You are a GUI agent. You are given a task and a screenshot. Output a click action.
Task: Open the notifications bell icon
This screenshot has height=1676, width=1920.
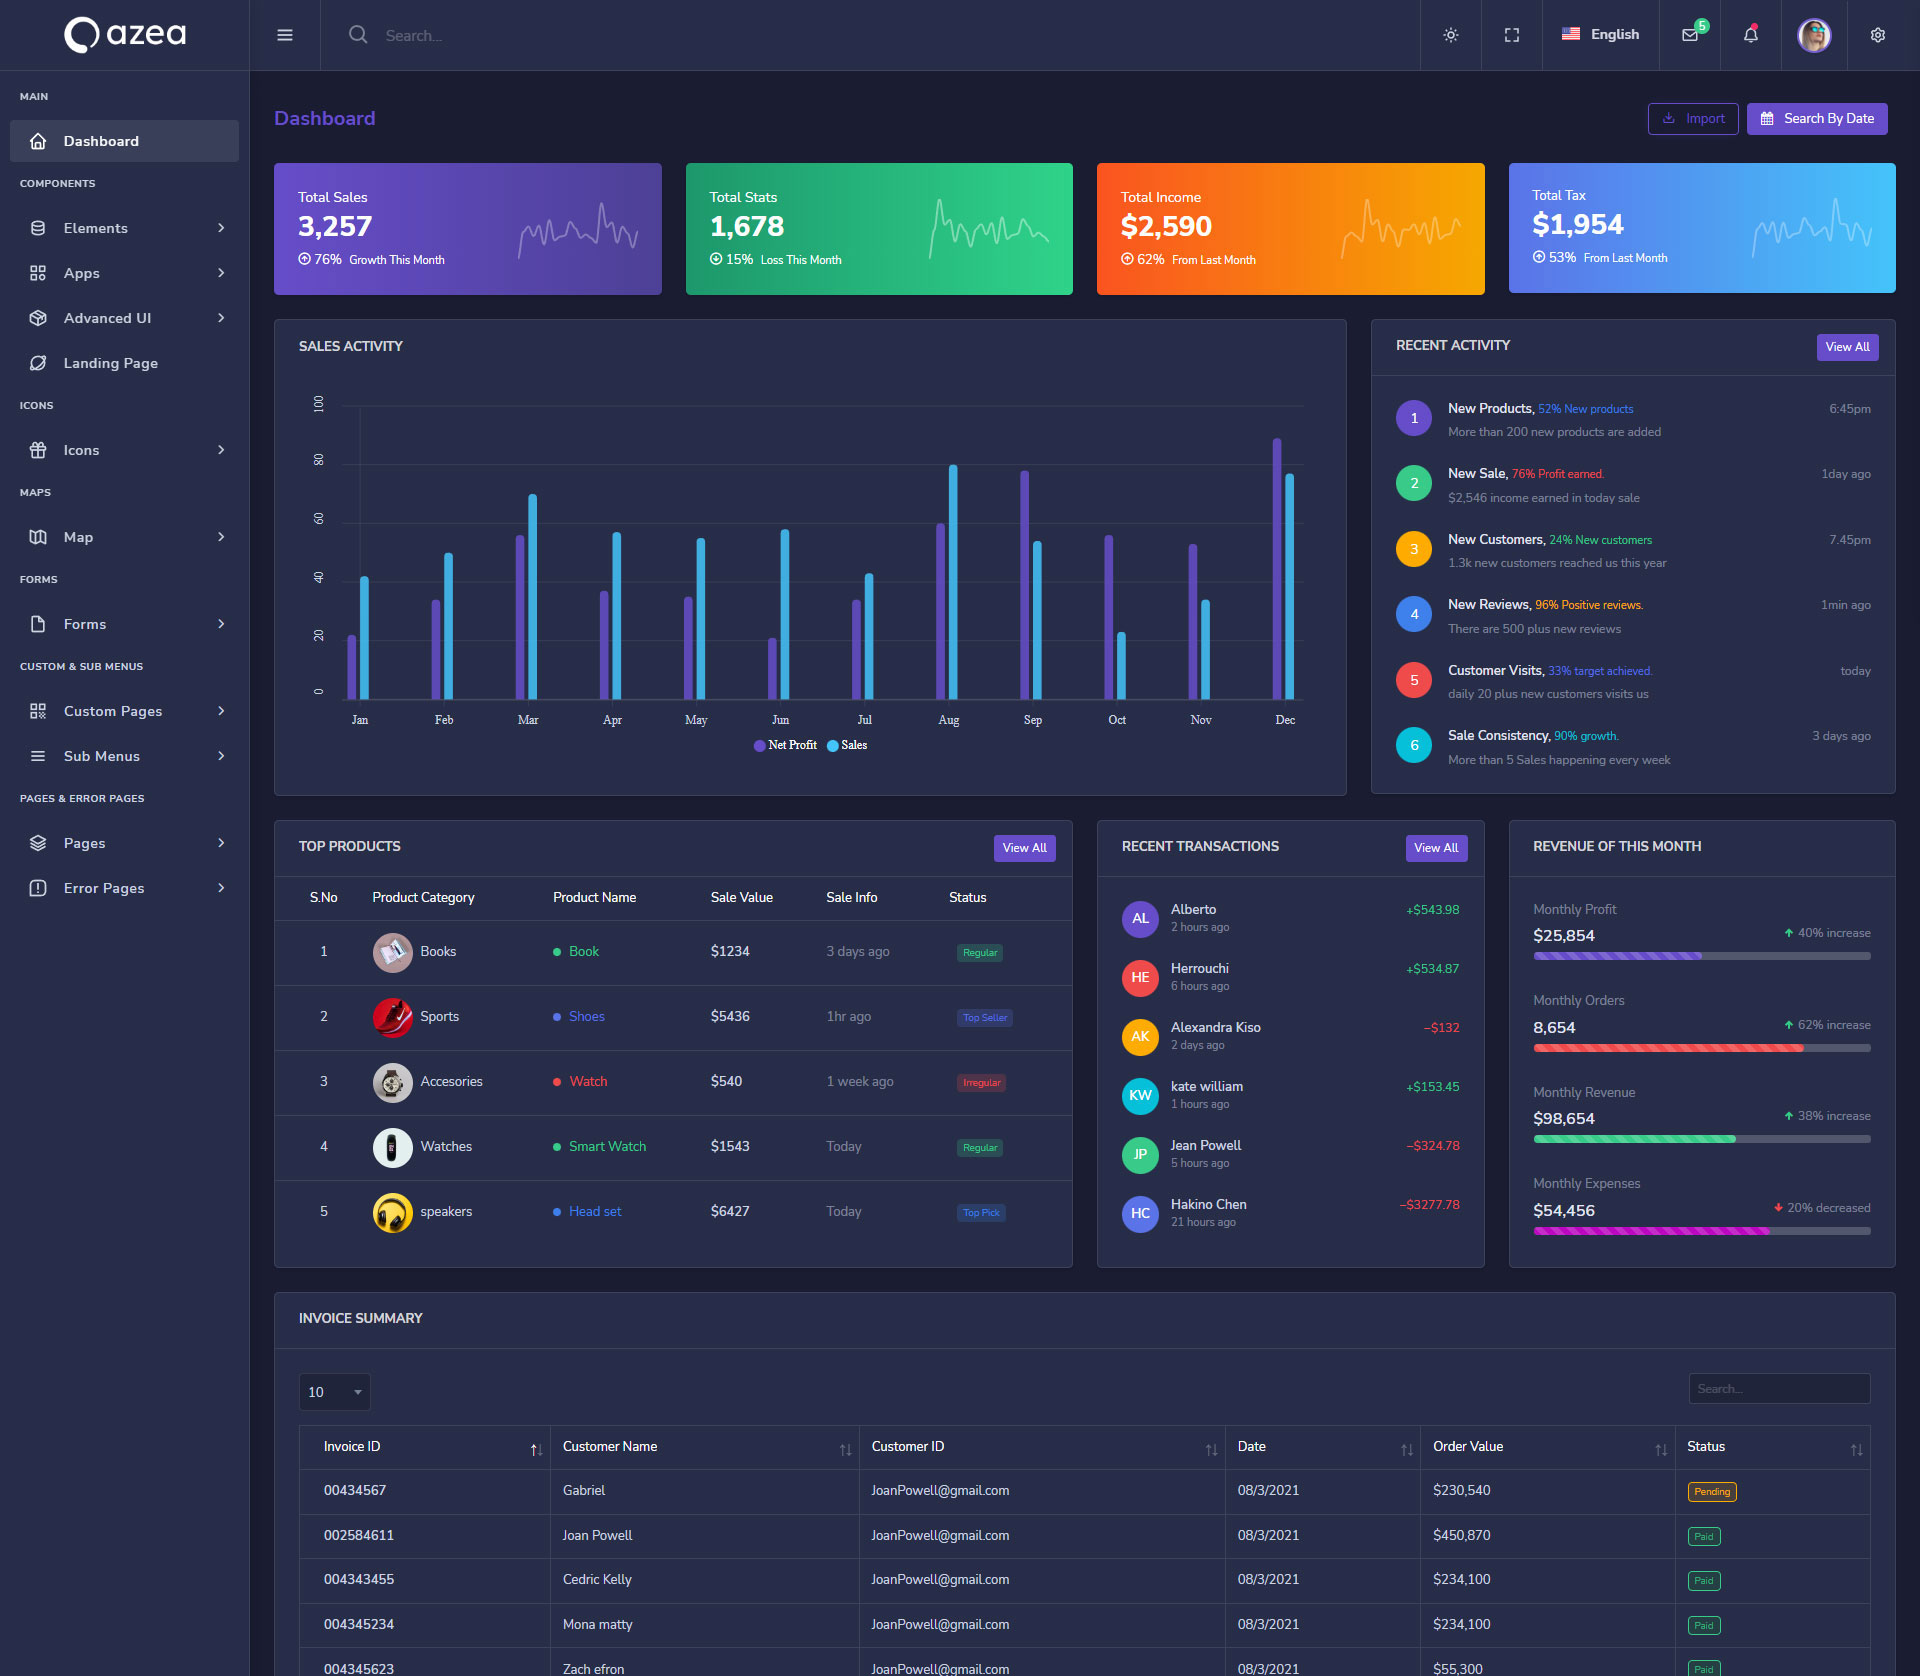click(x=1750, y=35)
